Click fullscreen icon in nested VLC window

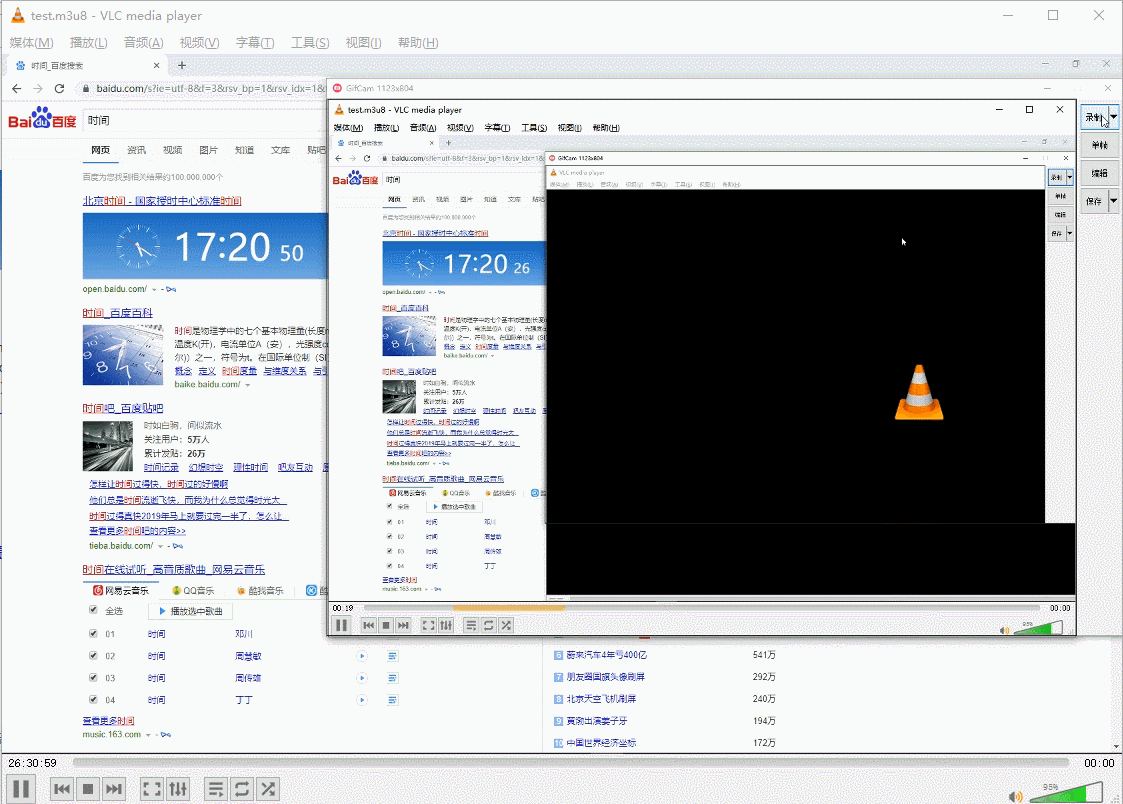click(x=428, y=625)
